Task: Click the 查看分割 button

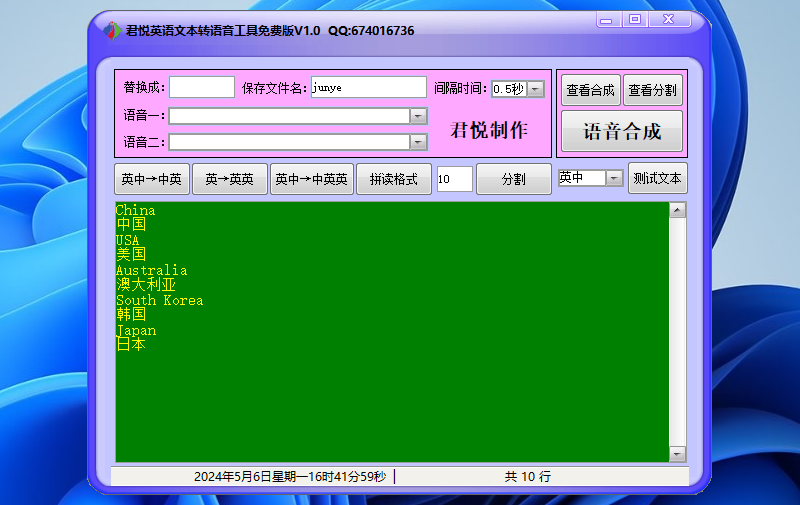Action: click(653, 90)
